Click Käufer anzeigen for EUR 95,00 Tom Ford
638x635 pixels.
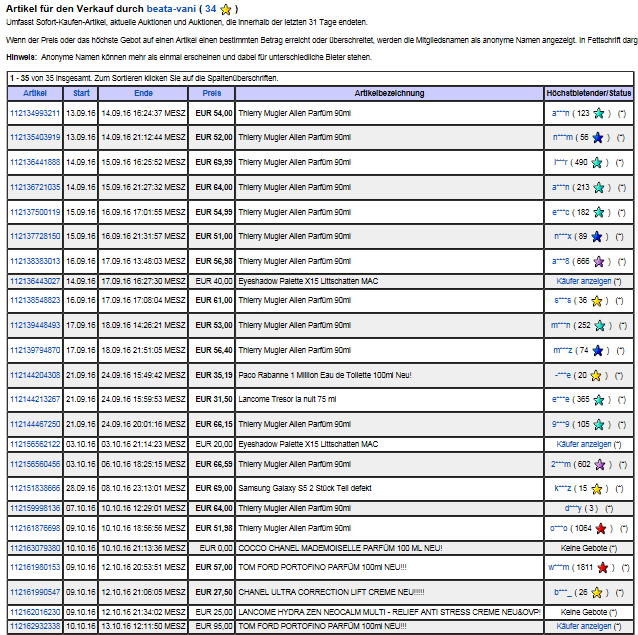click(584, 626)
